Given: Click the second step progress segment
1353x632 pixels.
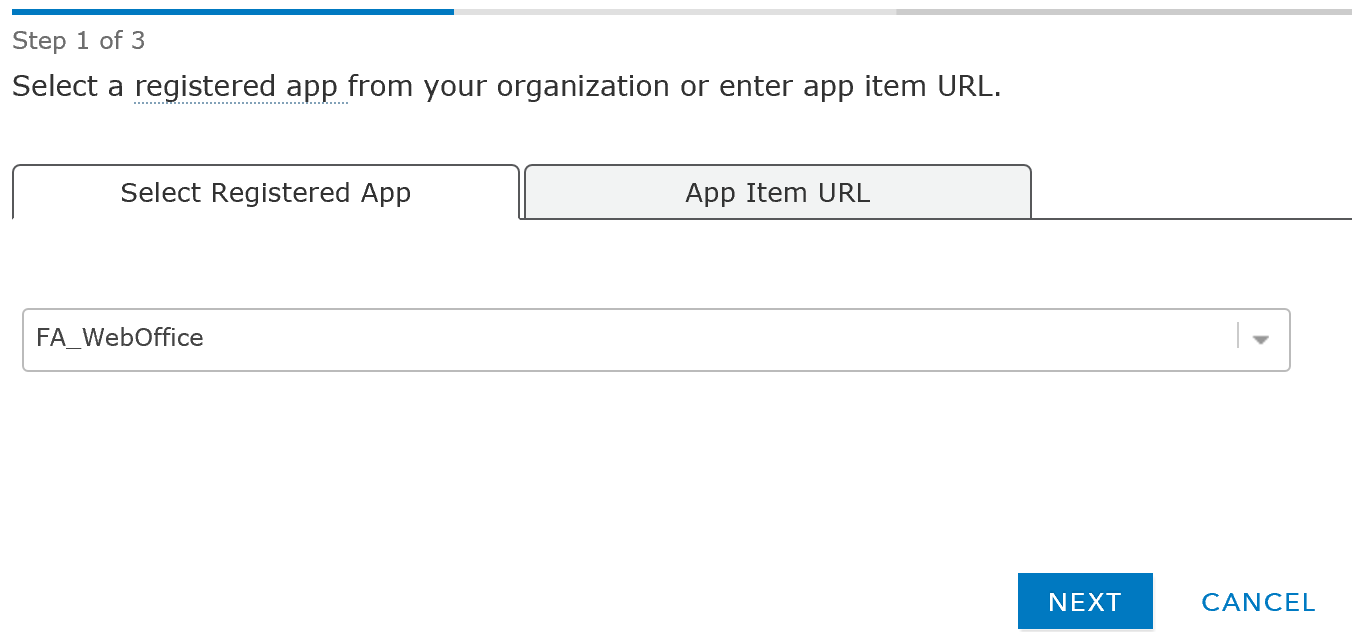Looking at the screenshot, I should pyautogui.click(x=675, y=10).
